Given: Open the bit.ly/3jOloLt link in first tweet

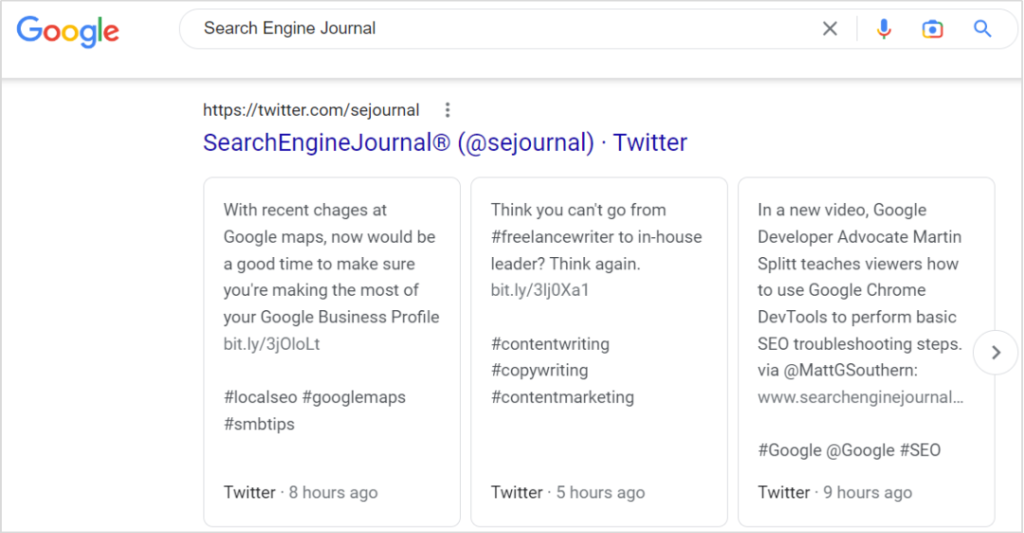Looking at the screenshot, I should coord(271,344).
